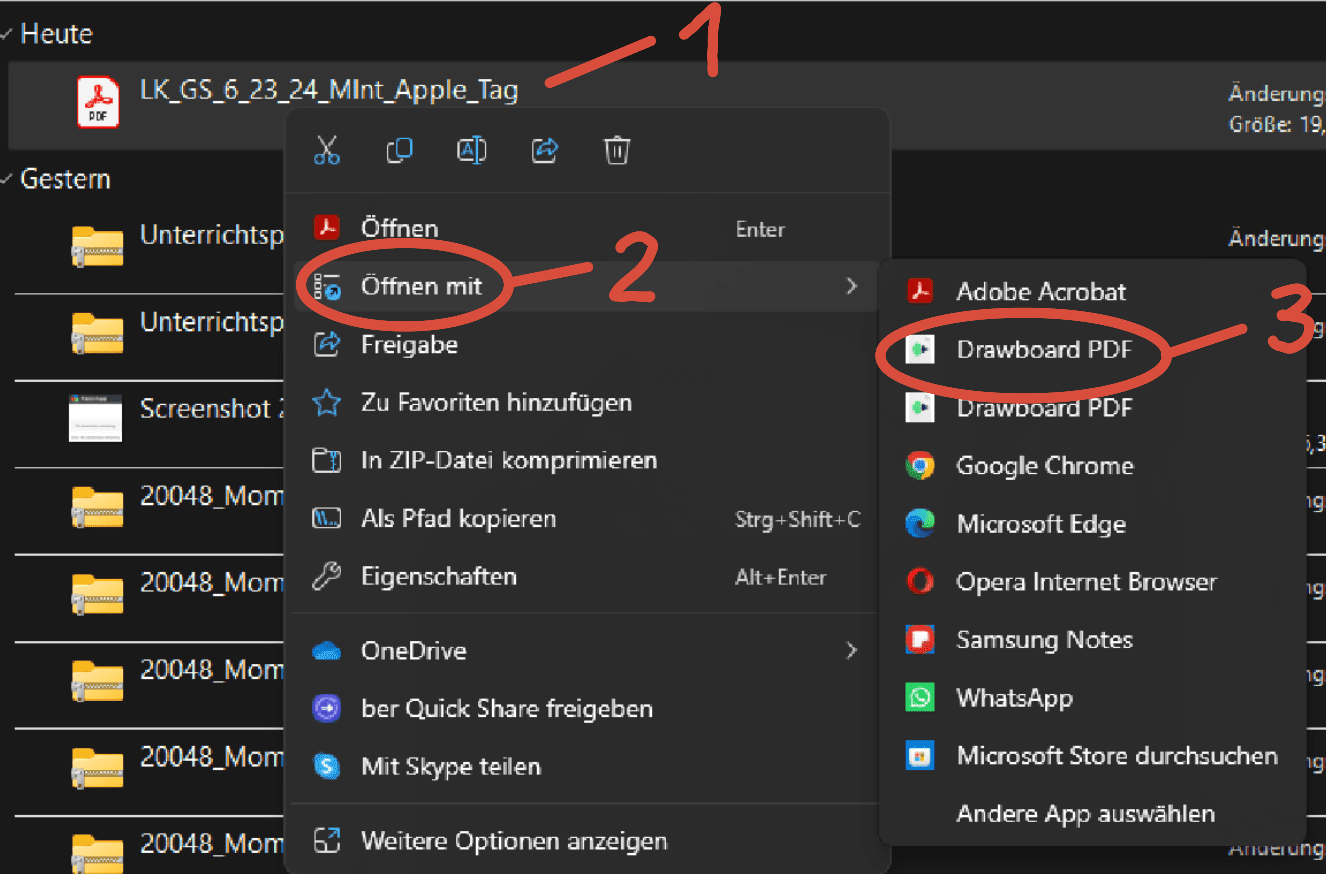Open the file with Samsung Notes
The height and width of the screenshot is (874, 1326).
[1093, 640]
